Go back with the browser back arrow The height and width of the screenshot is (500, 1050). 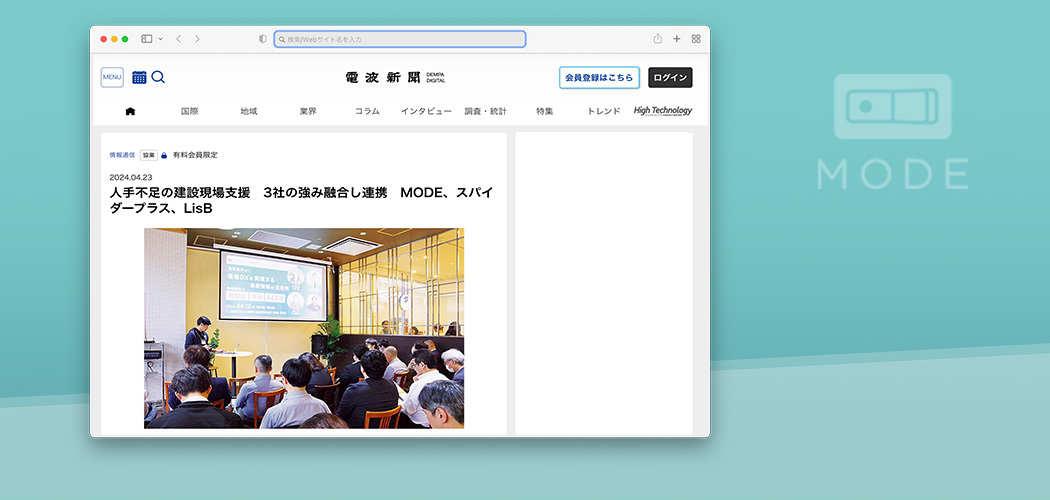click(x=178, y=39)
